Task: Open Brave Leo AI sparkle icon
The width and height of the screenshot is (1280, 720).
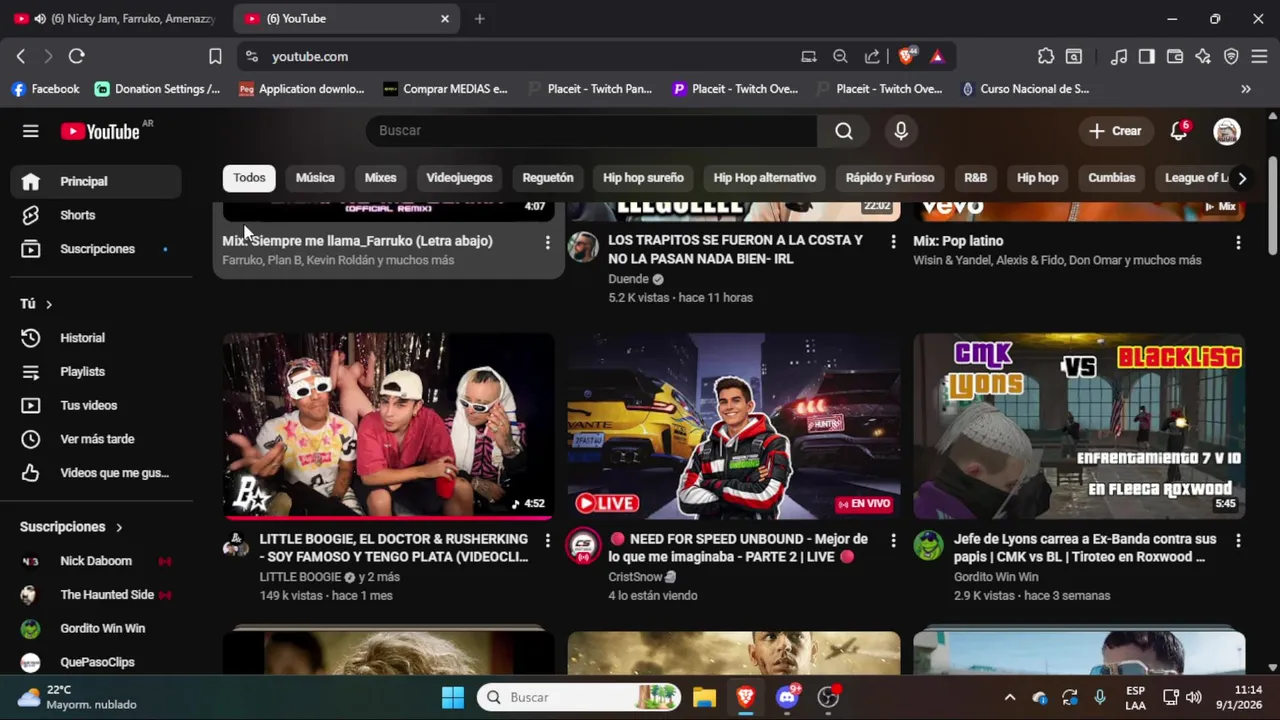Action: coord(1203,56)
